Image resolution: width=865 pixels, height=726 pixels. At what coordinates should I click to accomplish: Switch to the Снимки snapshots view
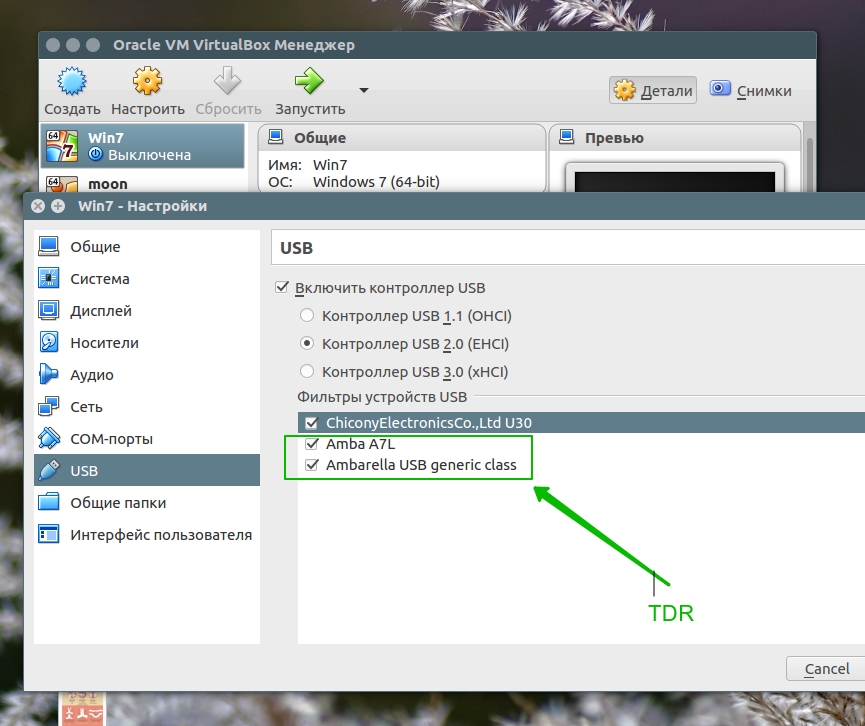click(751, 90)
